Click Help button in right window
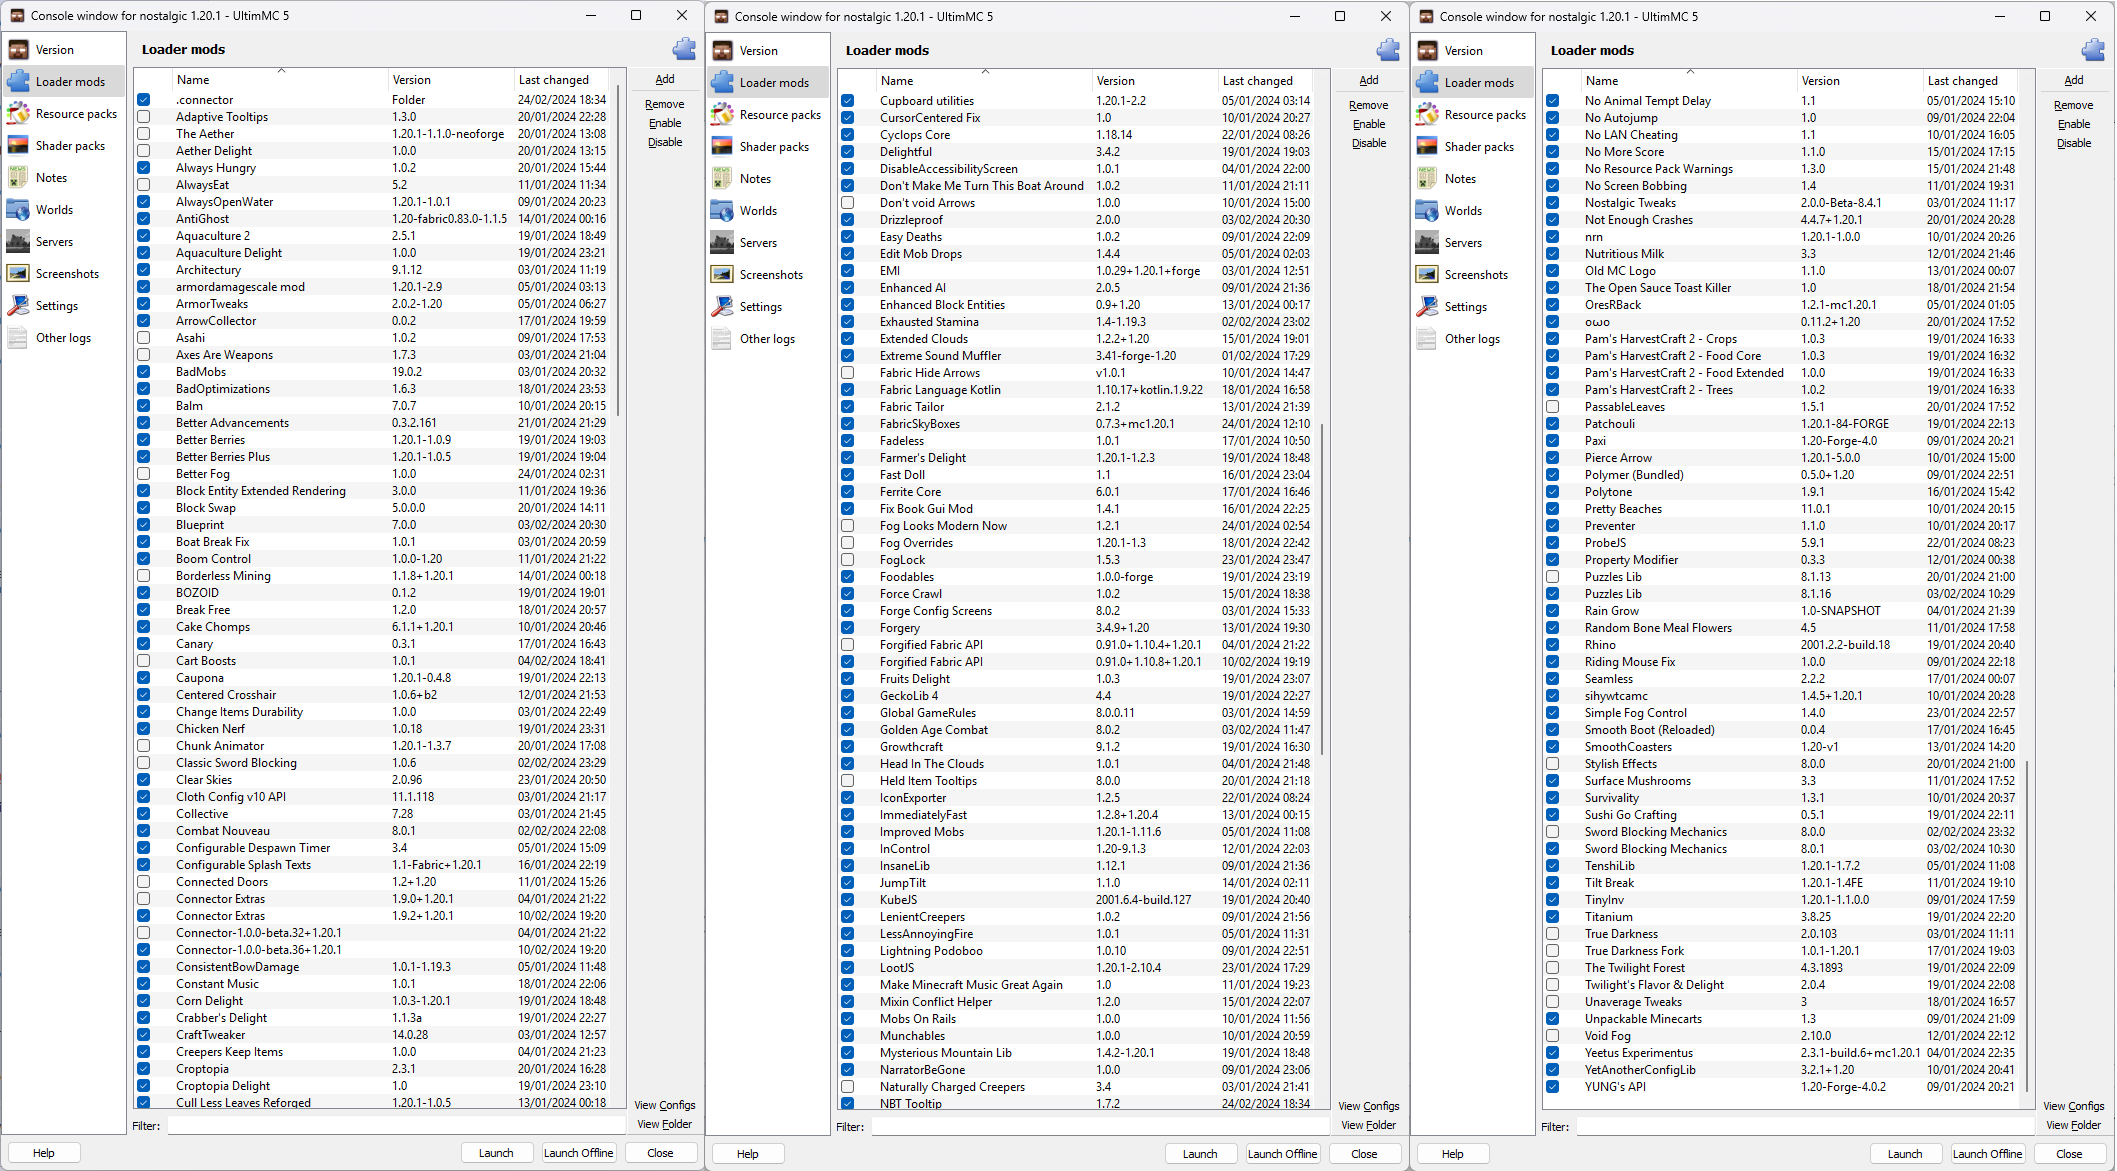Viewport: 2117px width, 1171px height. click(1453, 1154)
